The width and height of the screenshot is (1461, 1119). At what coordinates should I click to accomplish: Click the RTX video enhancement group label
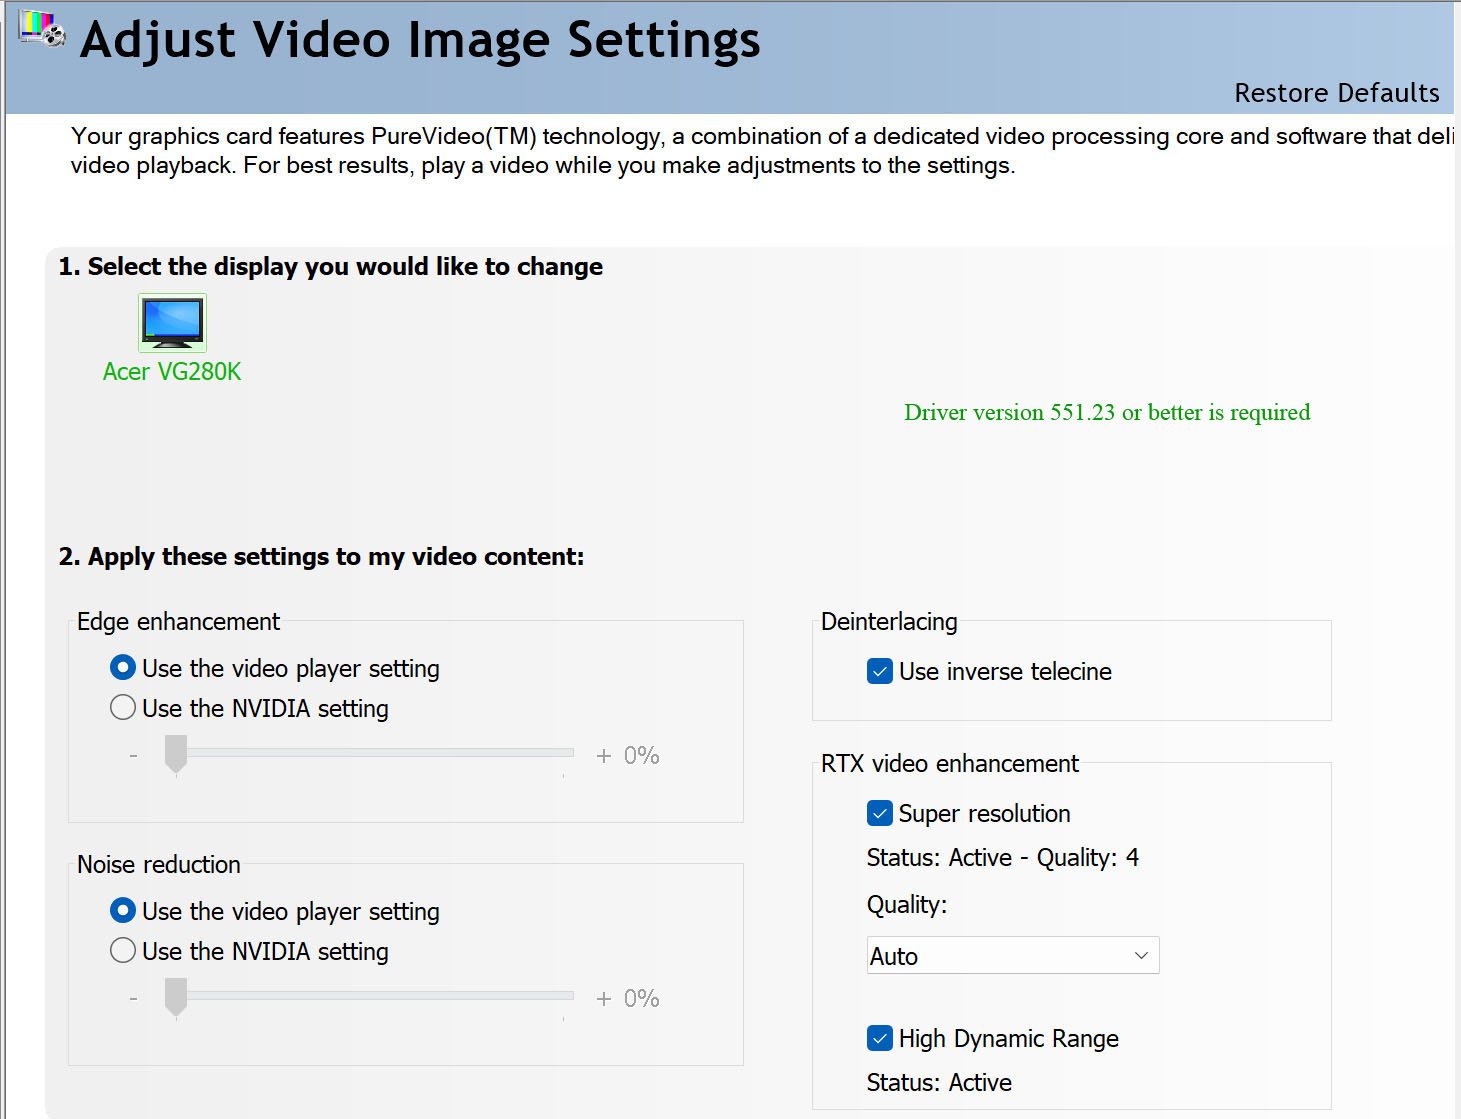click(x=950, y=764)
